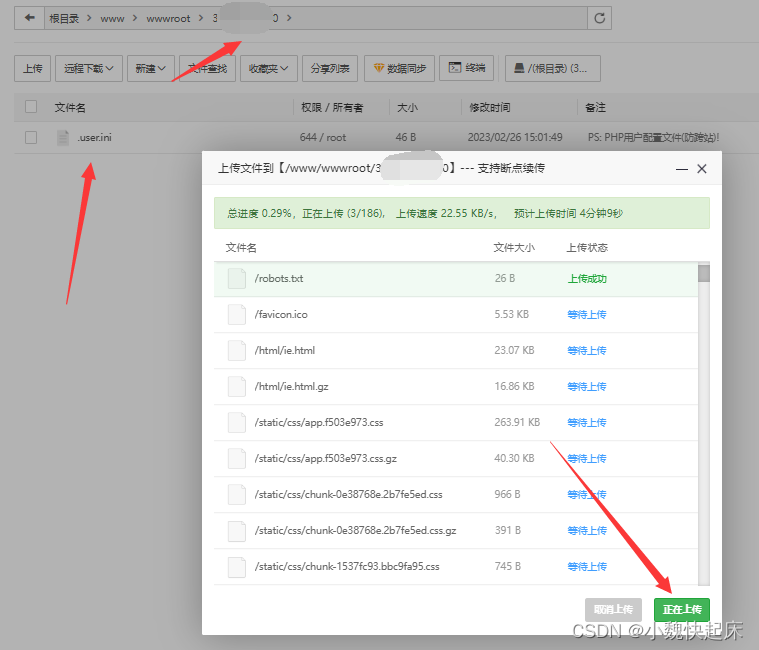Click 等待上传 status for favicon.ico

point(587,315)
